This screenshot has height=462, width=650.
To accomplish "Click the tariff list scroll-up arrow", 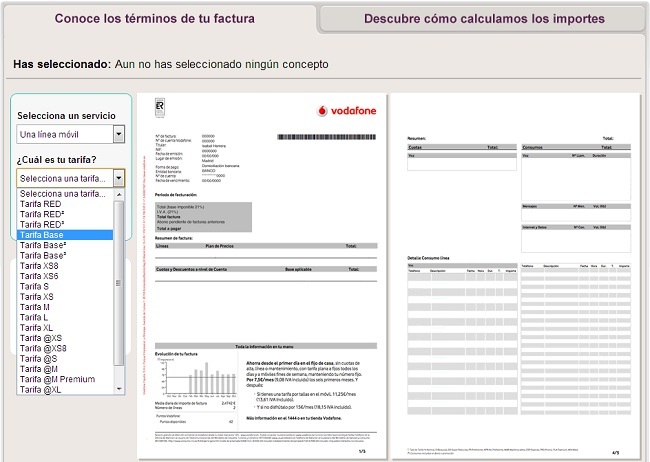I will [119, 194].
